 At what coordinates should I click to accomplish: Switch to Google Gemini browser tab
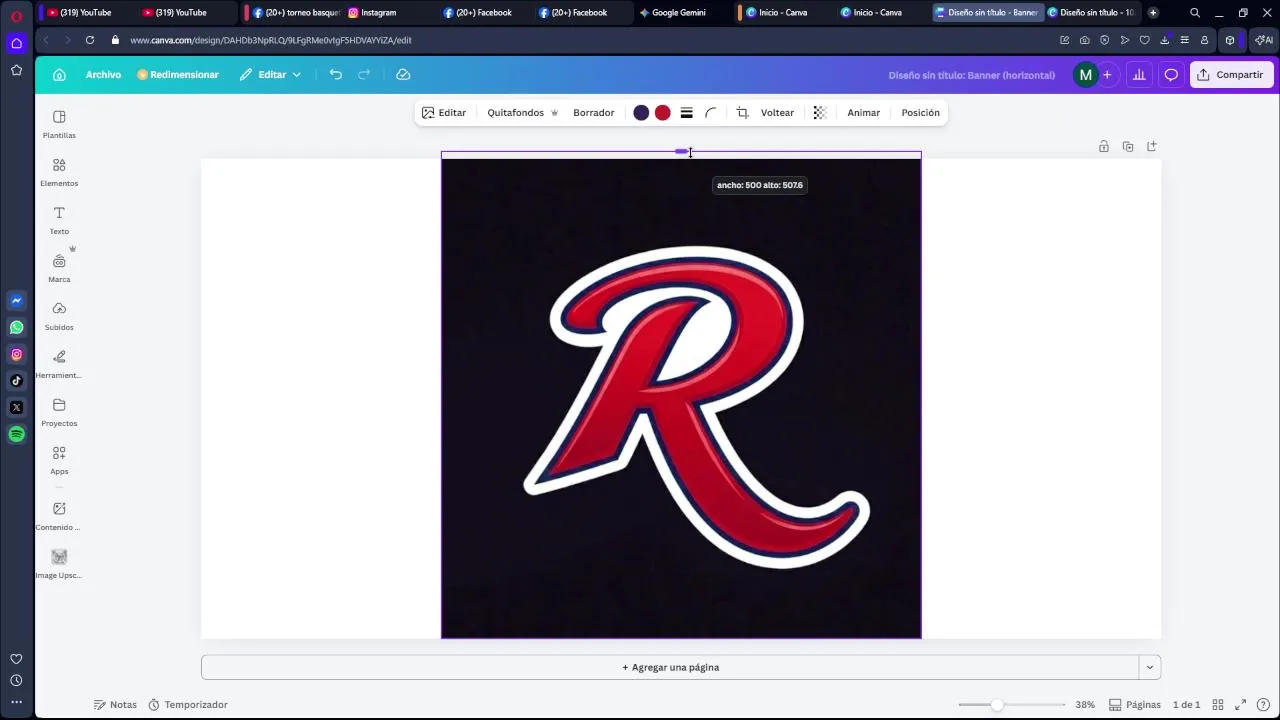click(x=680, y=13)
